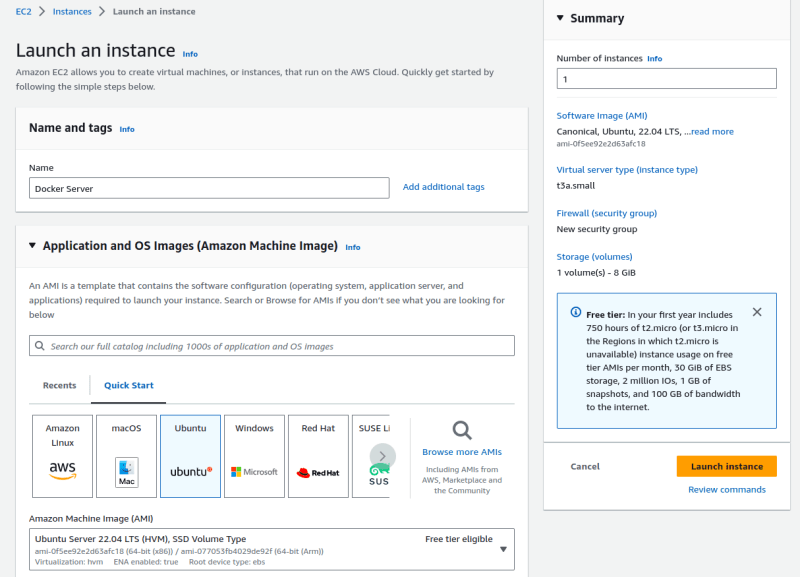Open the Amazon Machine Image dropdown

pyautogui.click(x=272, y=549)
